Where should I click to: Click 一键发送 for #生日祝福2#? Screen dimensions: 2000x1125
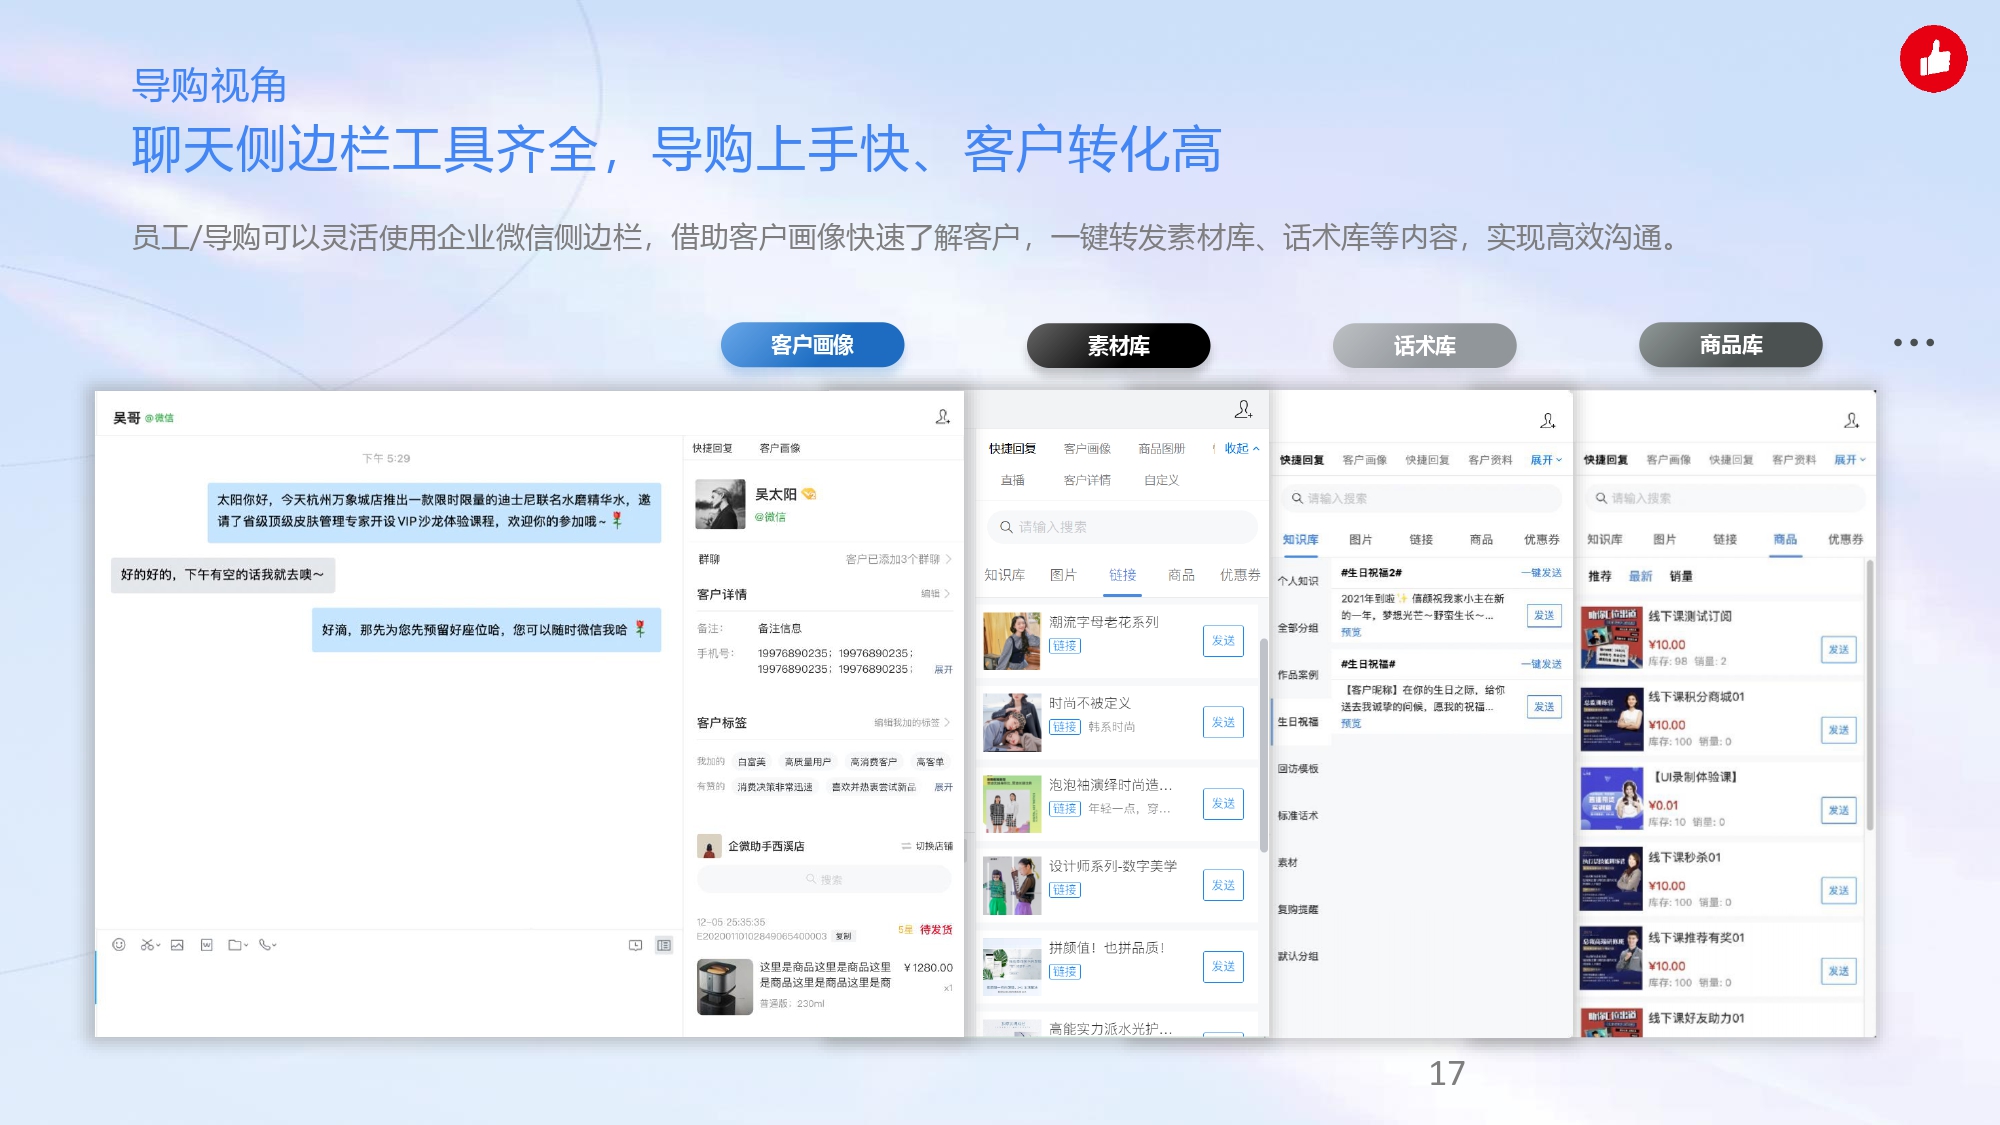[1541, 573]
